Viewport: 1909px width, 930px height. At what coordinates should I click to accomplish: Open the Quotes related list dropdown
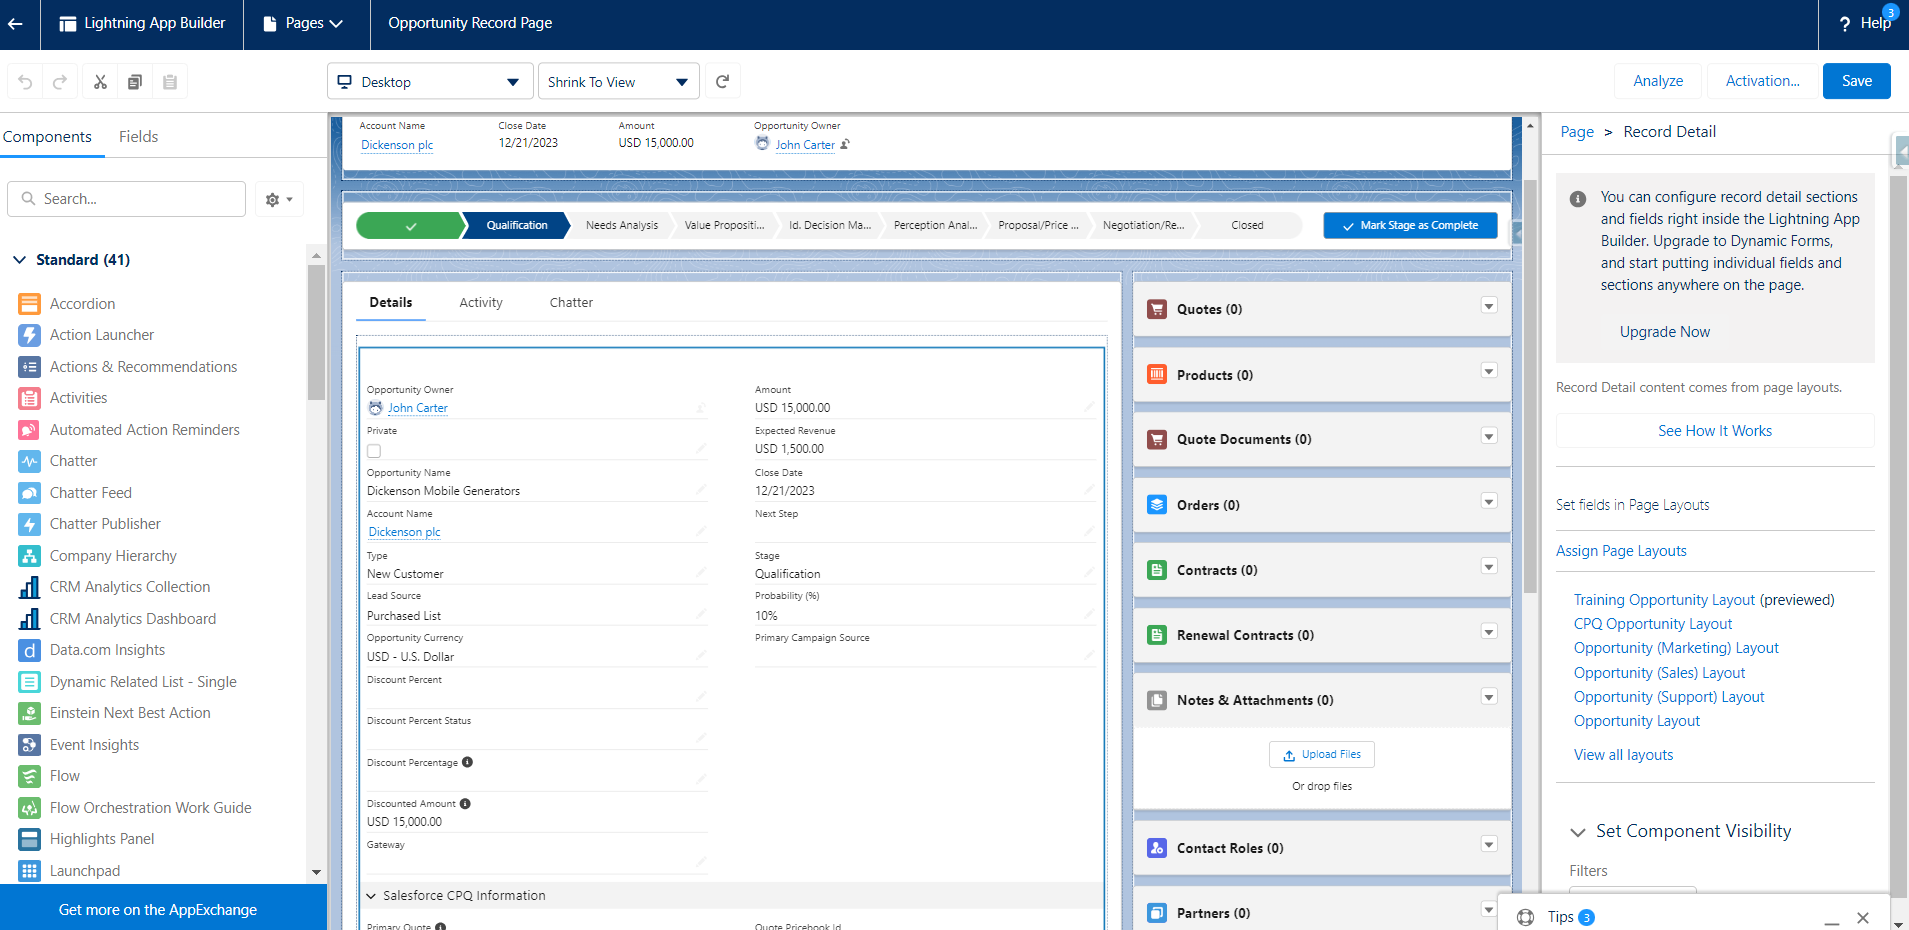click(1489, 306)
